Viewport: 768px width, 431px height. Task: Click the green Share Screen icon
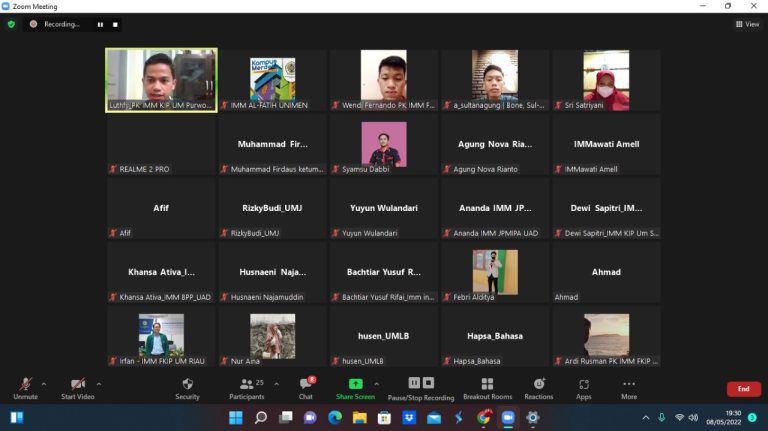[x=355, y=384]
